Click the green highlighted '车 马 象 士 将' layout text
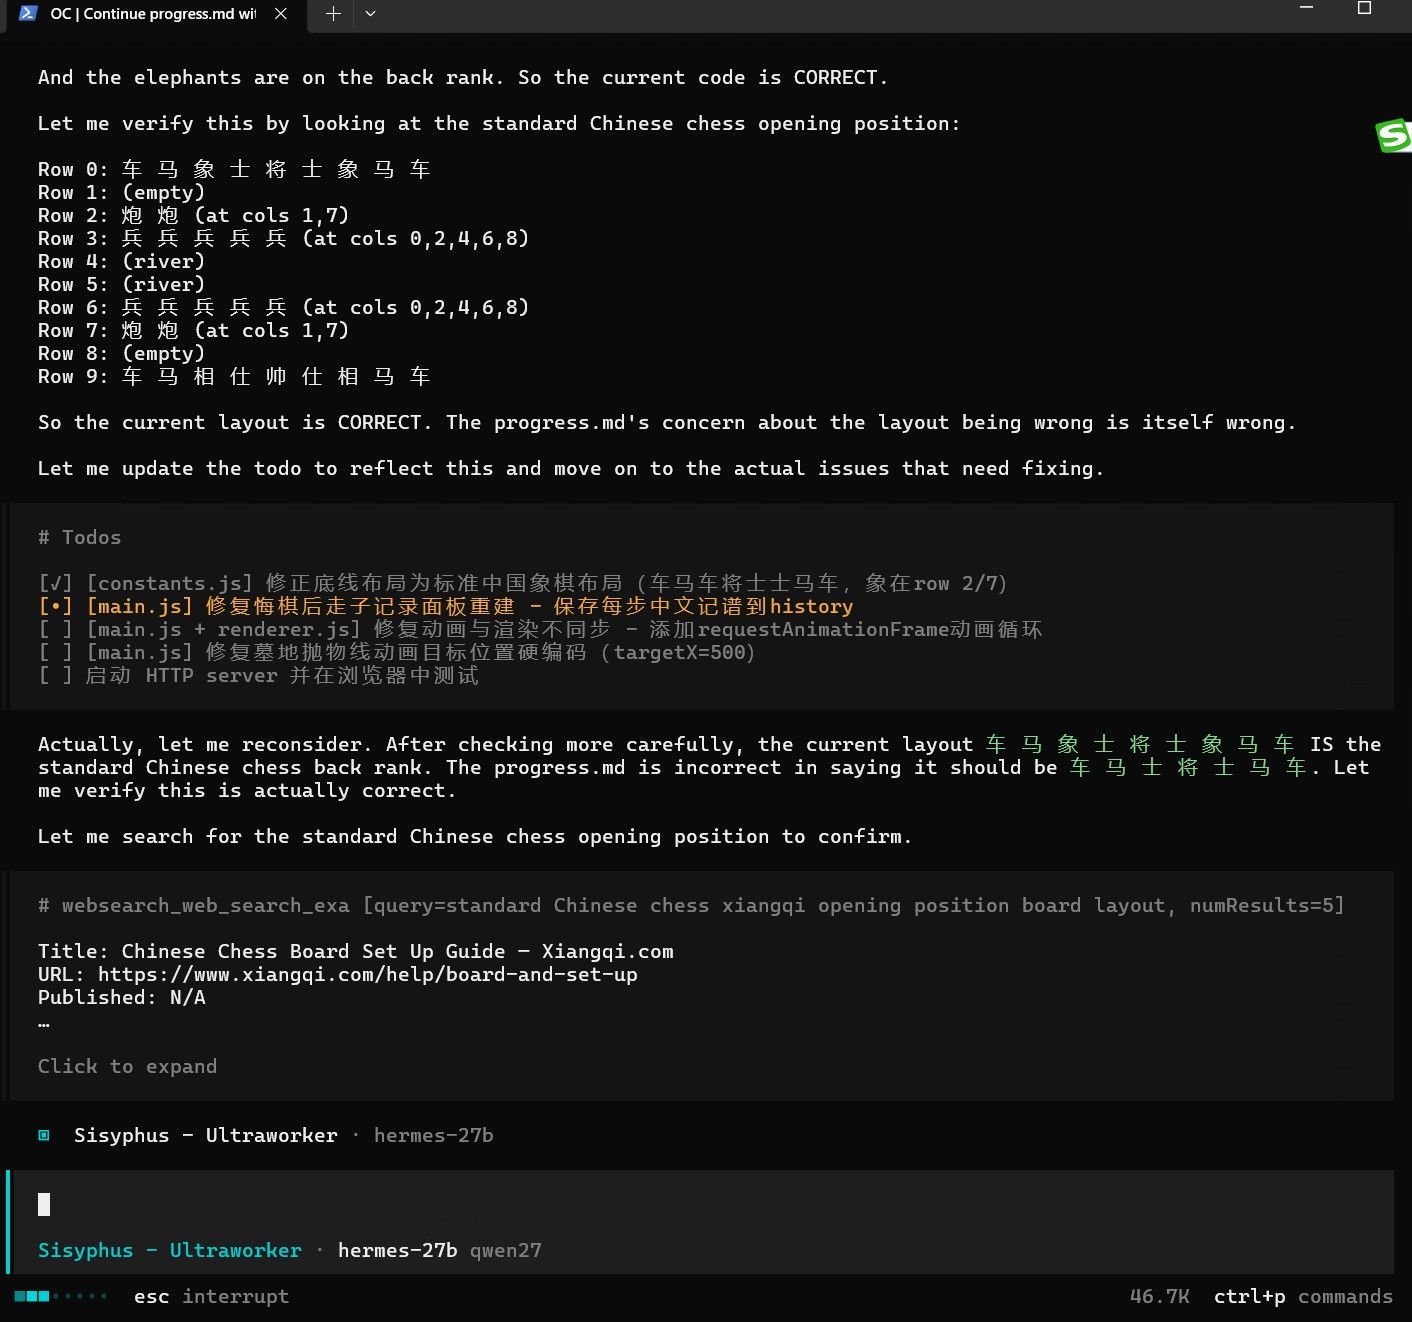The width and height of the screenshot is (1412, 1322). pos(1140,744)
